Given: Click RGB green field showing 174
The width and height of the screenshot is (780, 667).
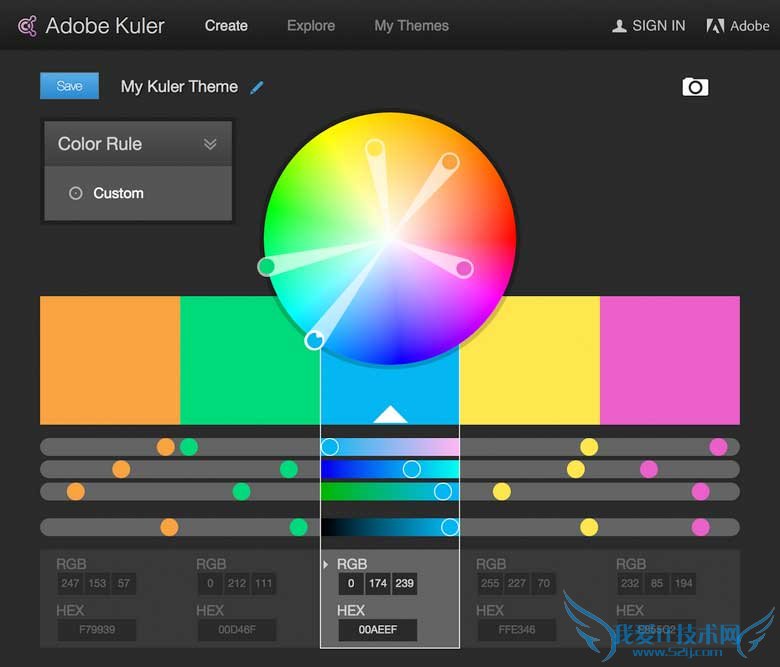Looking at the screenshot, I should (x=378, y=583).
